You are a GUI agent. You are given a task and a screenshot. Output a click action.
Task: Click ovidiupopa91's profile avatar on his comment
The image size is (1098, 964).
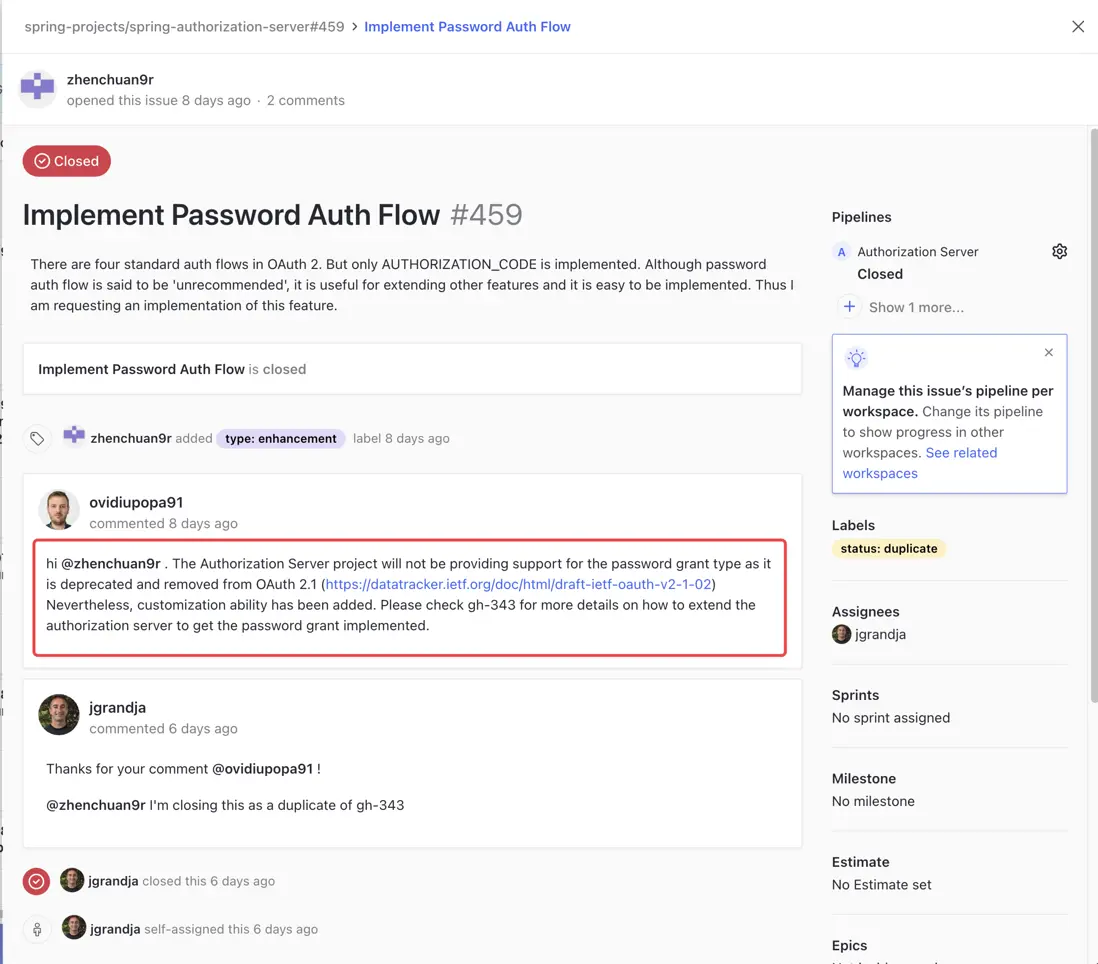59,510
